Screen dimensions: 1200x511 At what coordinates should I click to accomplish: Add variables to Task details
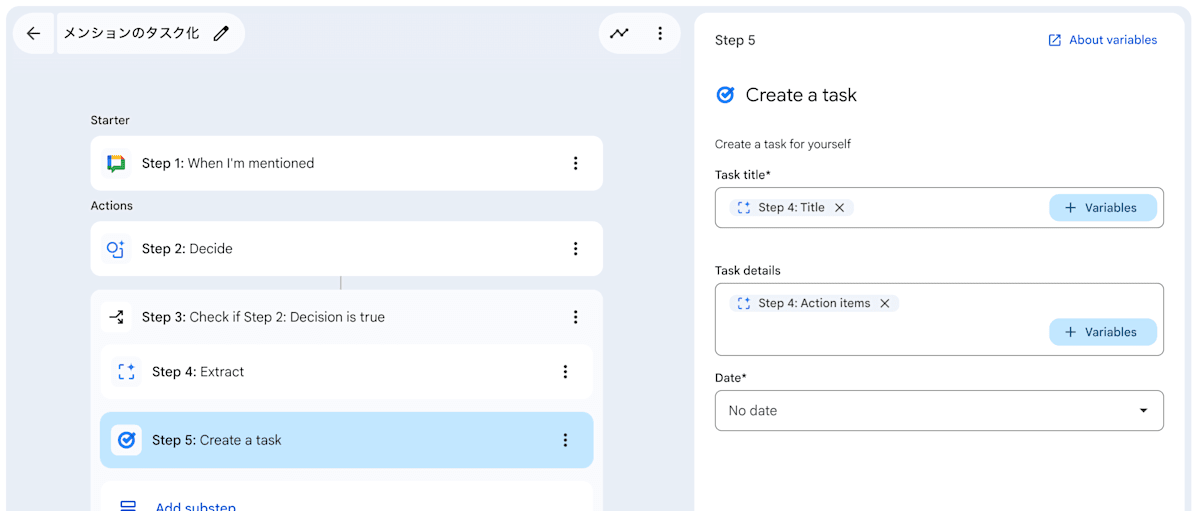[1102, 332]
